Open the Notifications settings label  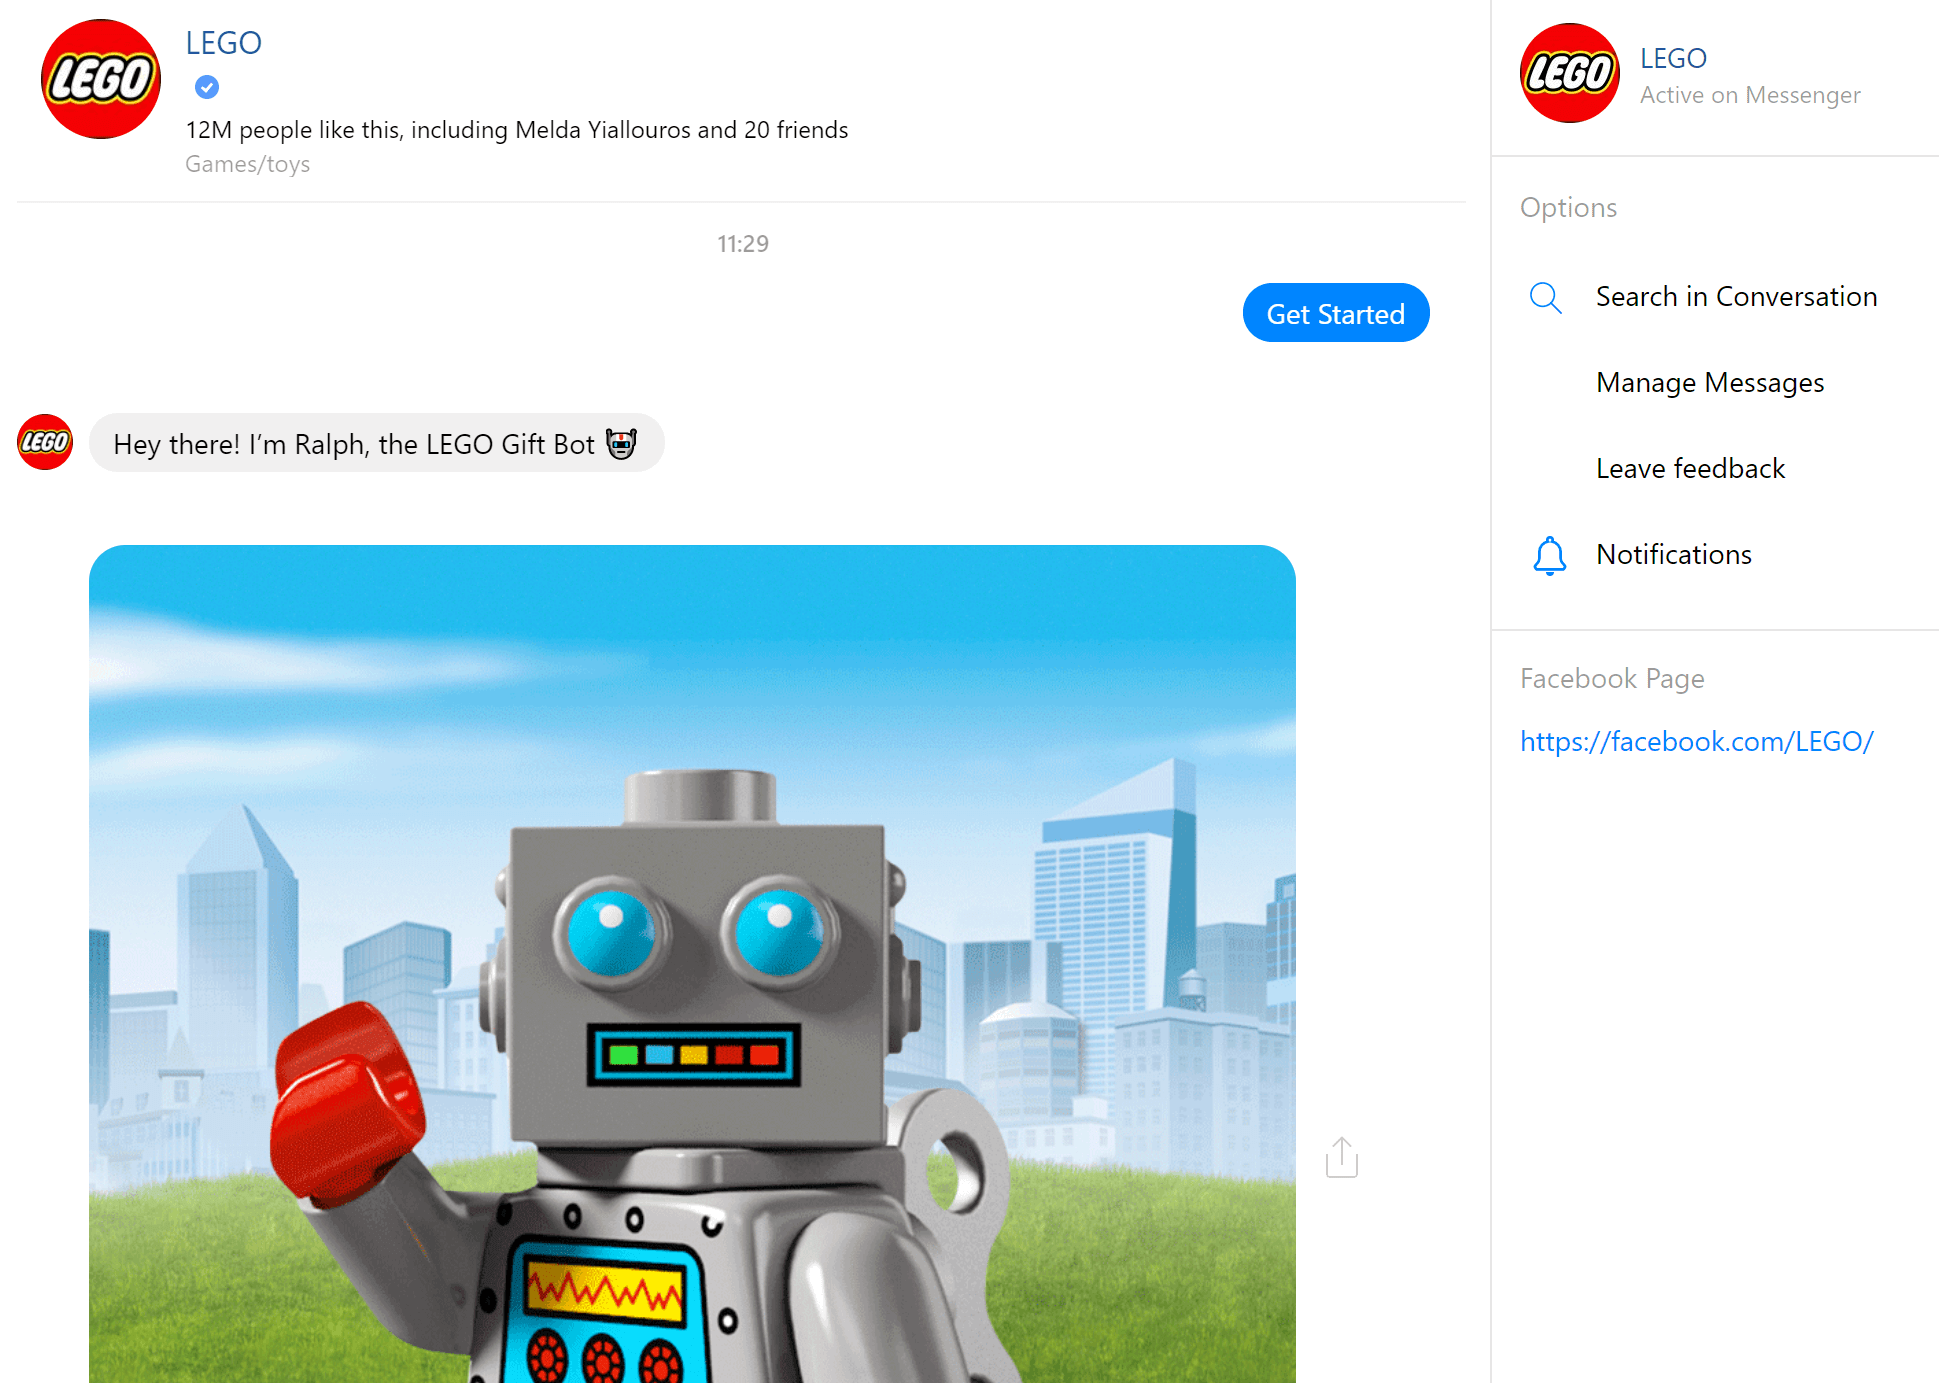(1673, 555)
